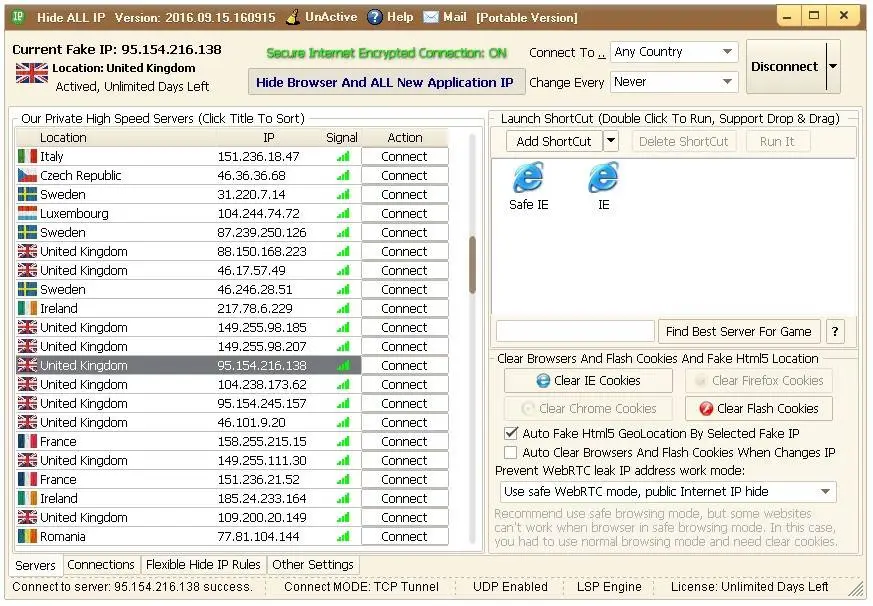Connect to Czech Republic server 46.36.36.68
This screenshot has height=606, width=873.
click(405, 175)
